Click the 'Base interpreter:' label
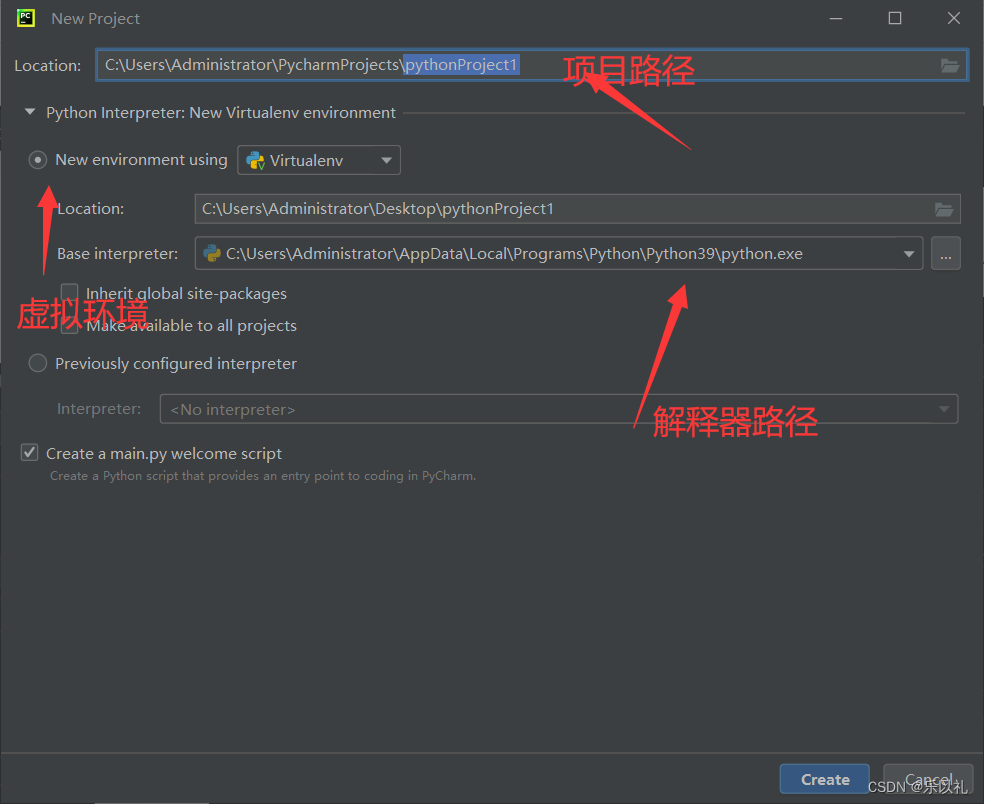This screenshot has height=804, width=984. 117,254
